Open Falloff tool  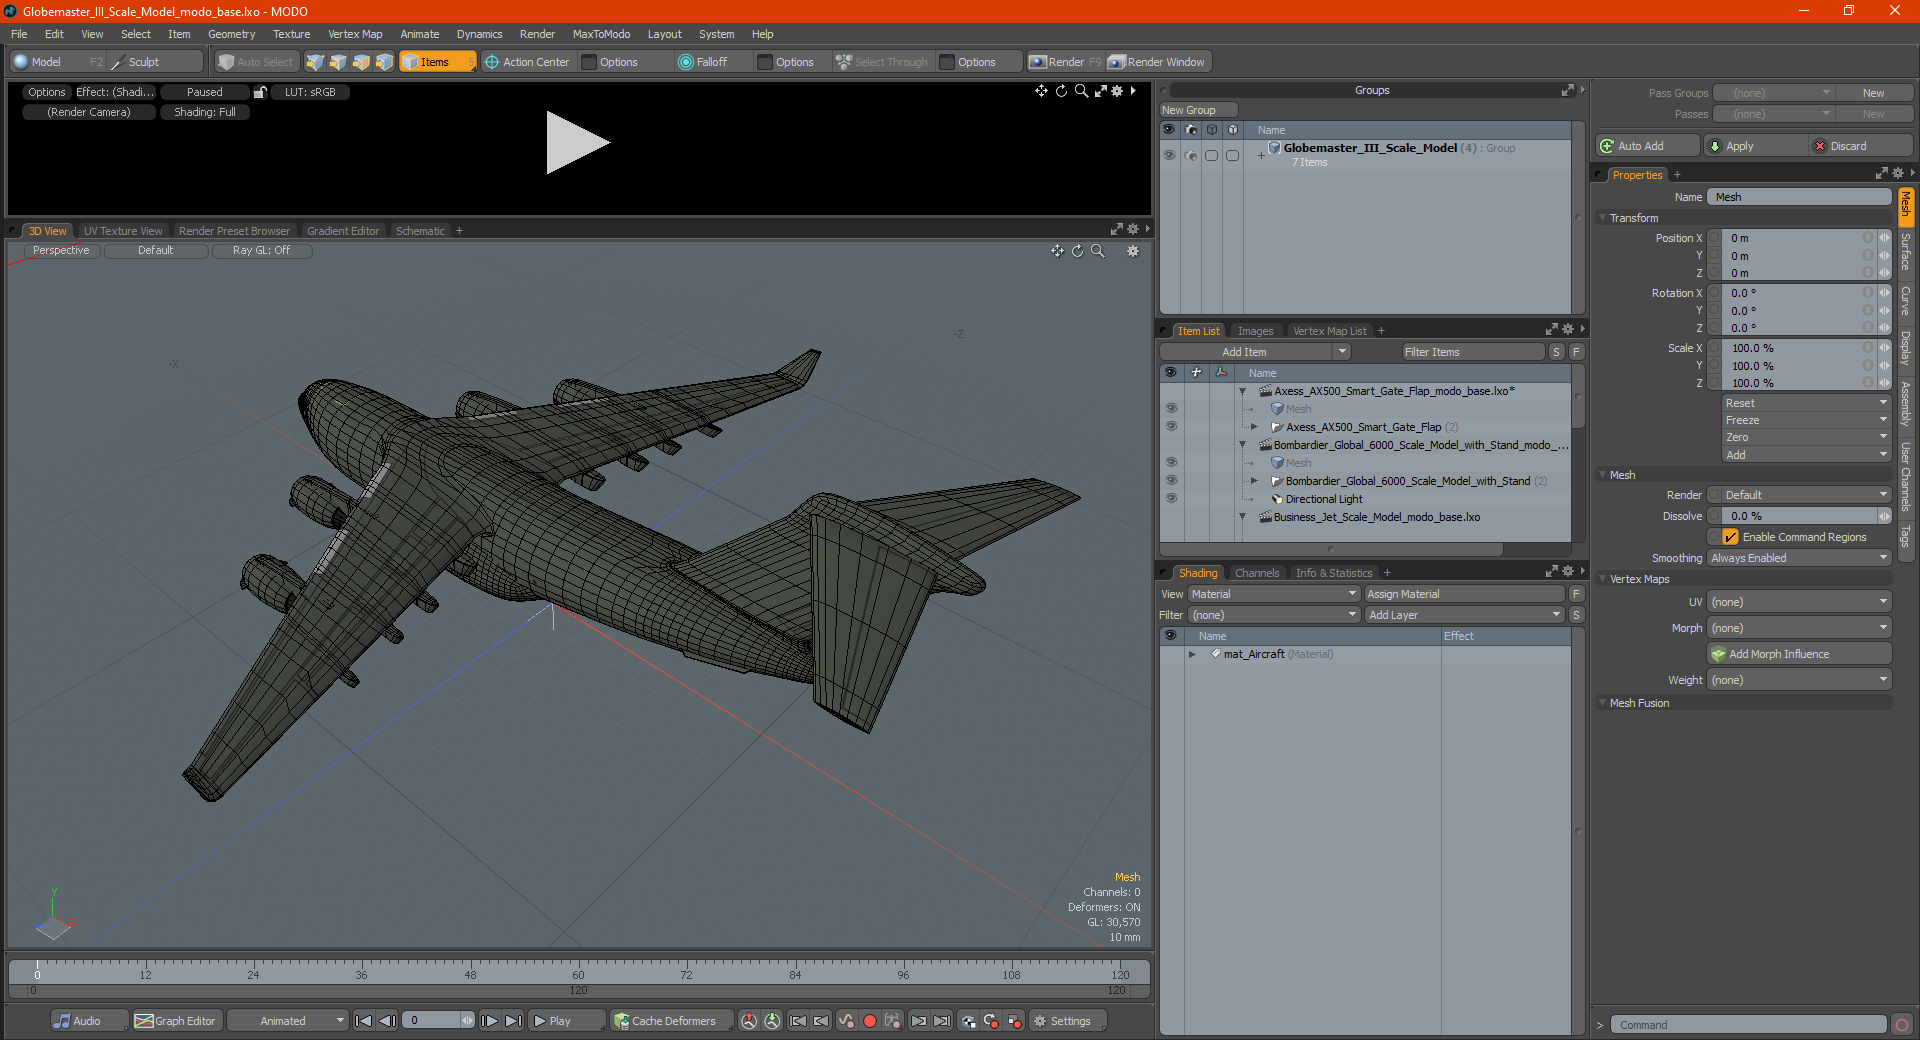coord(703,62)
